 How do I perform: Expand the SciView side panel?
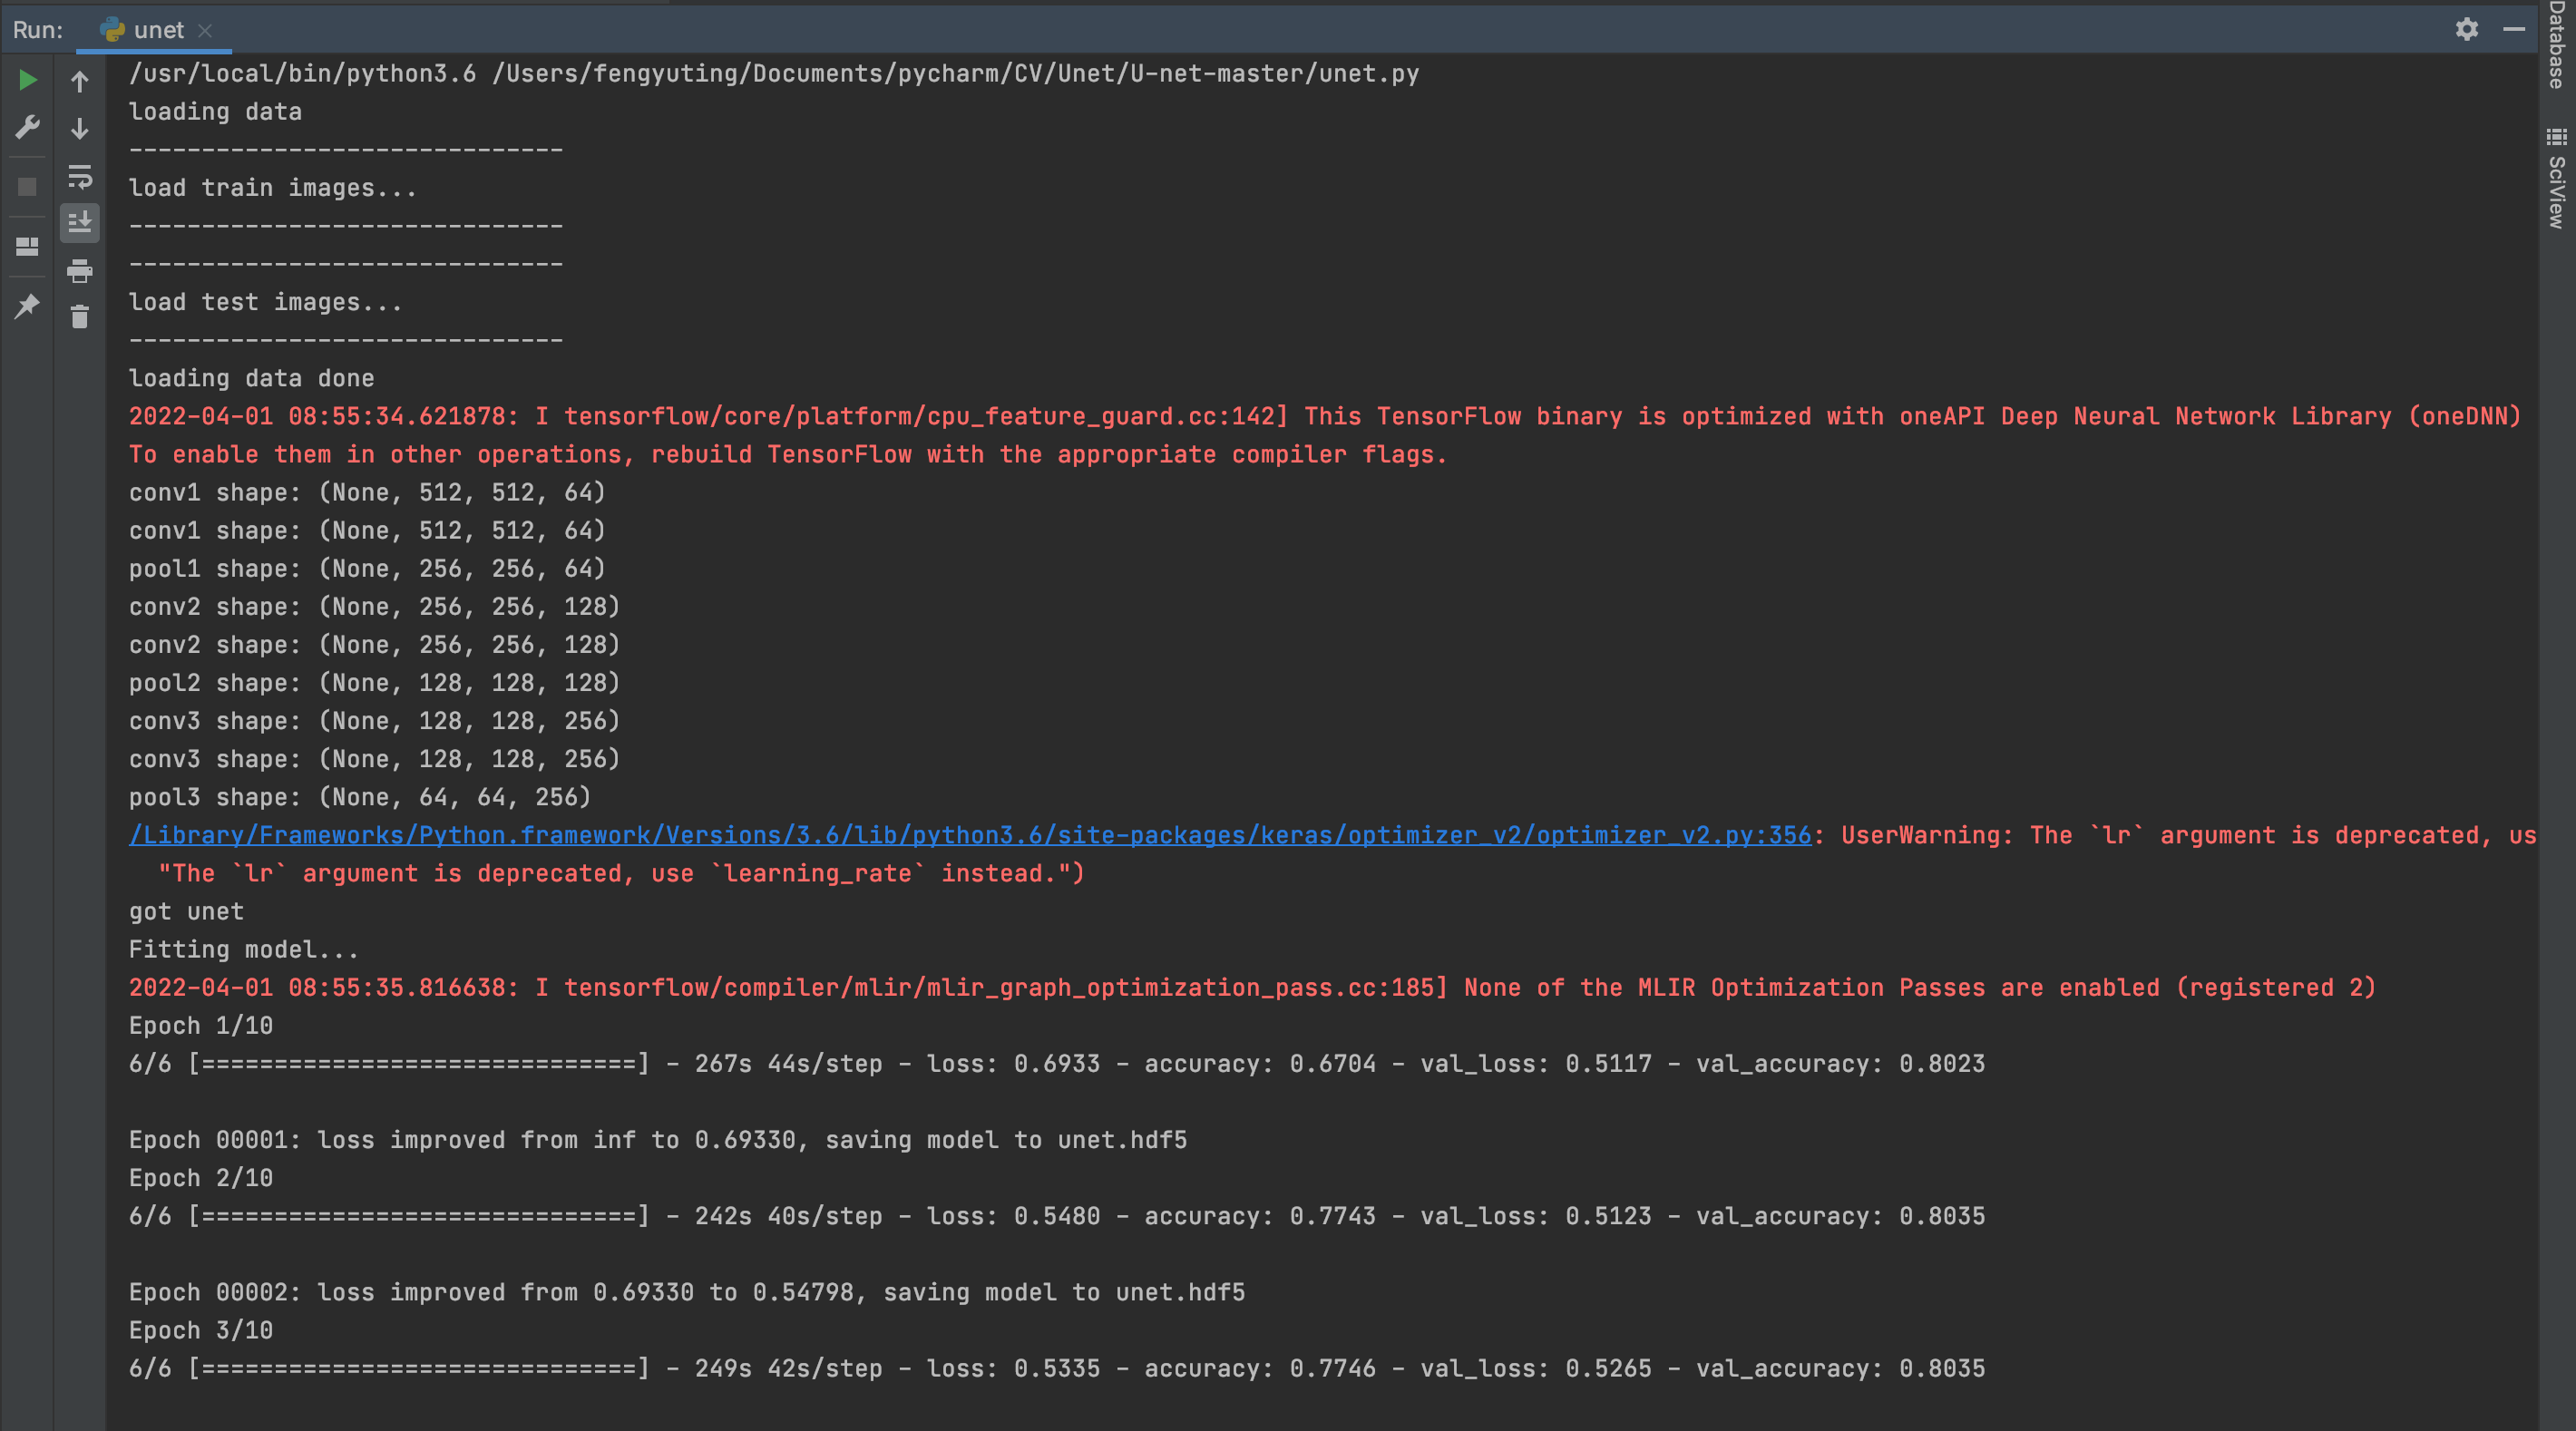[2557, 180]
